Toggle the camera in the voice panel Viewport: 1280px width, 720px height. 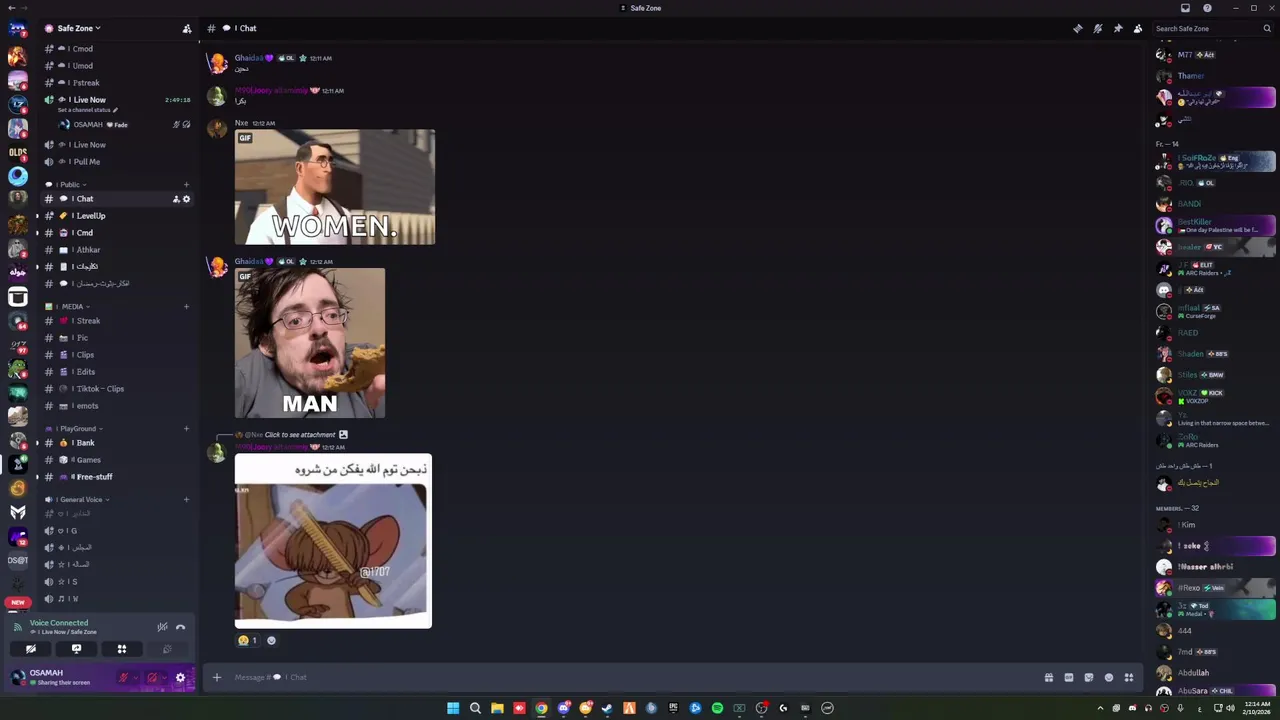click(31, 649)
